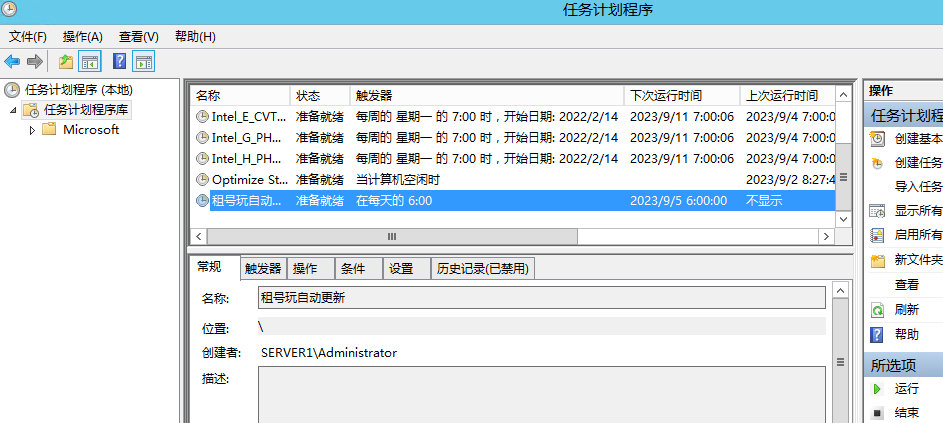Select the Intel_G_PH task row
943x423 pixels.
[x=513, y=138]
